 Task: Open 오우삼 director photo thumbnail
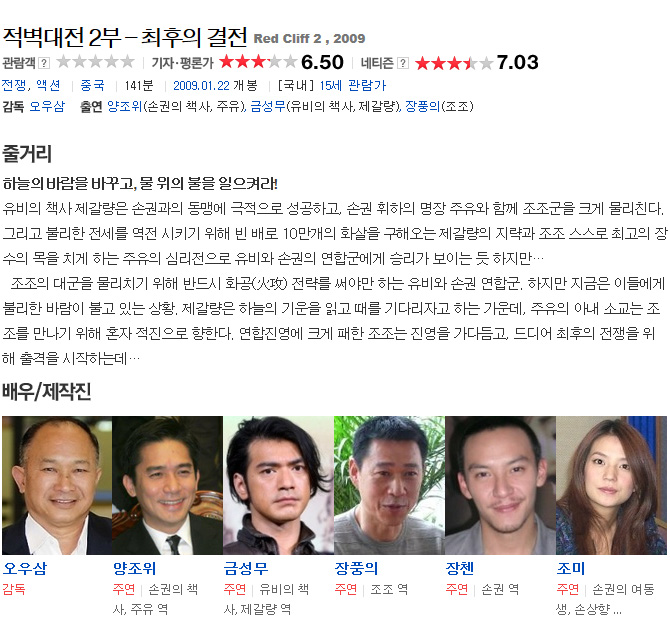click(57, 485)
